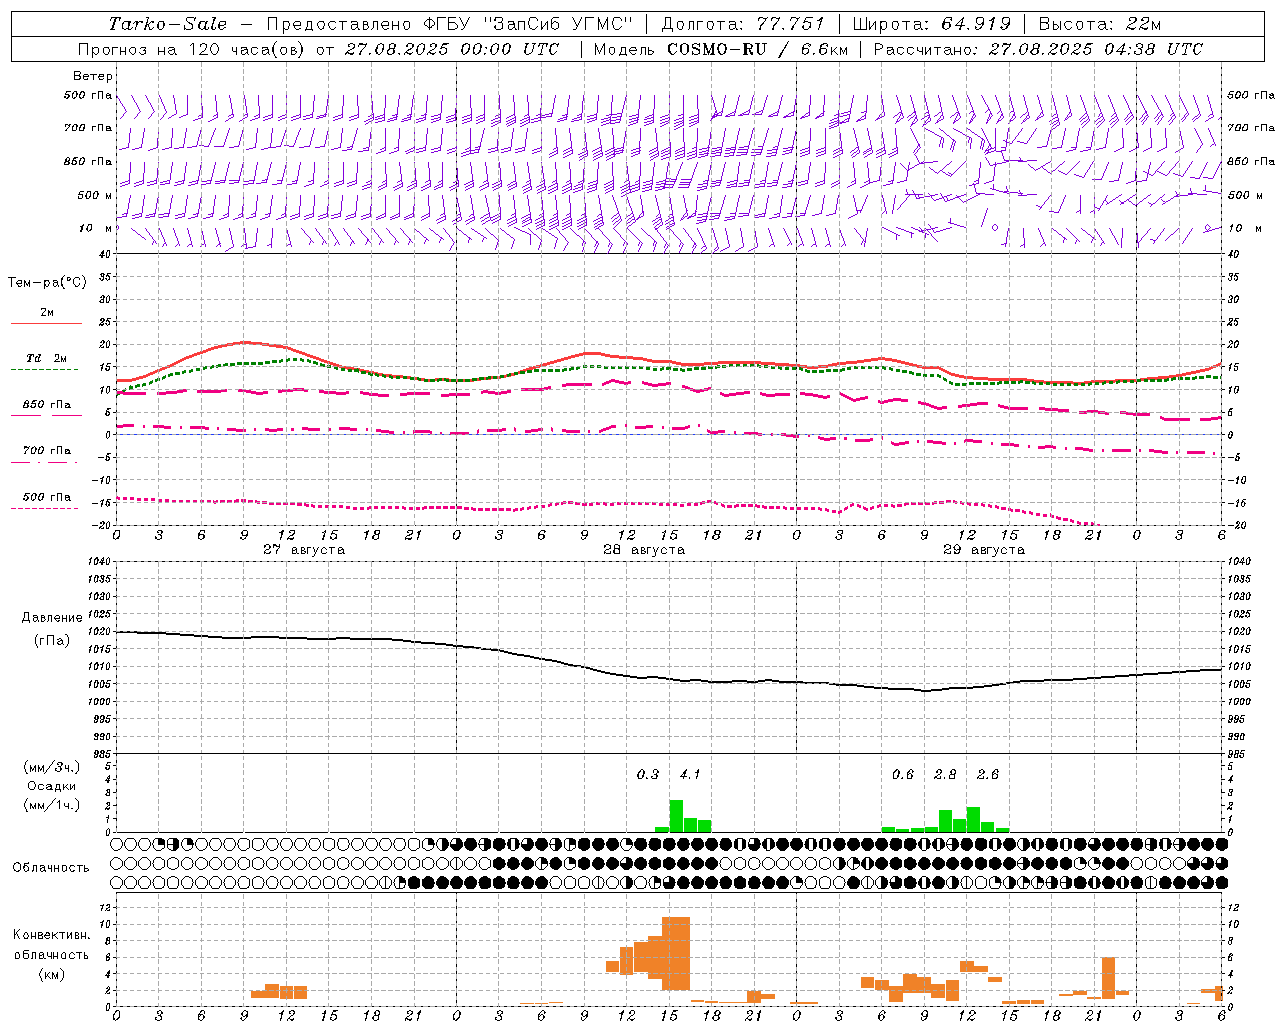Image resolution: width=1280 pixels, height=1024 pixels.
Task: Click the Осадки label
Action: tap(52, 786)
